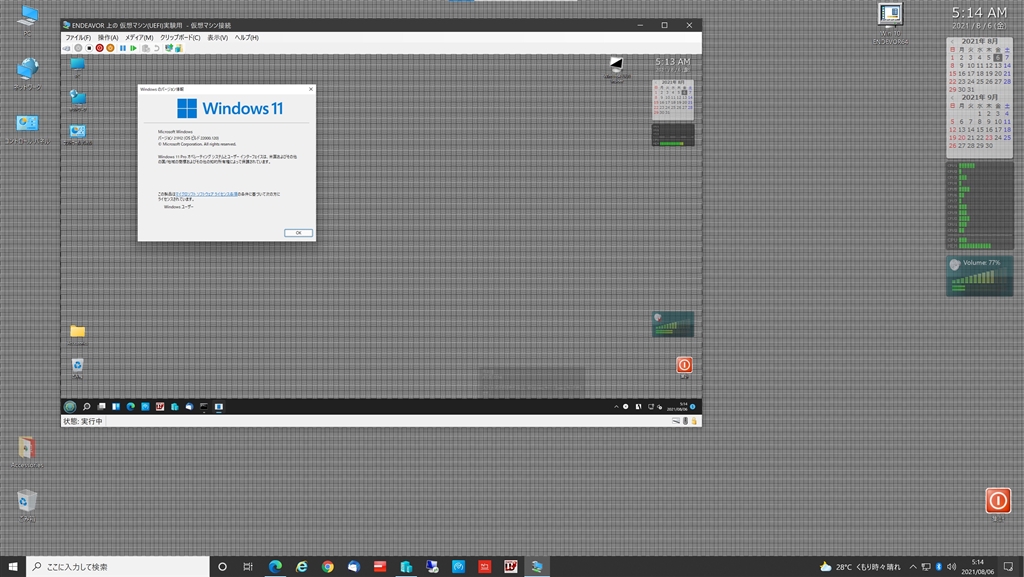Open the 操作(A) menu
1024x577 pixels.
point(108,38)
